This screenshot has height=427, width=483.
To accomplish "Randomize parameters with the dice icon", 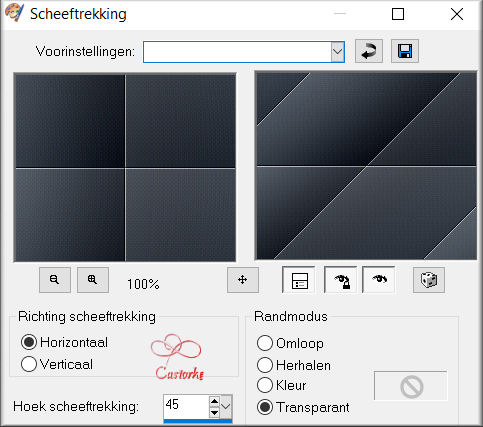I will pos(429,280).
